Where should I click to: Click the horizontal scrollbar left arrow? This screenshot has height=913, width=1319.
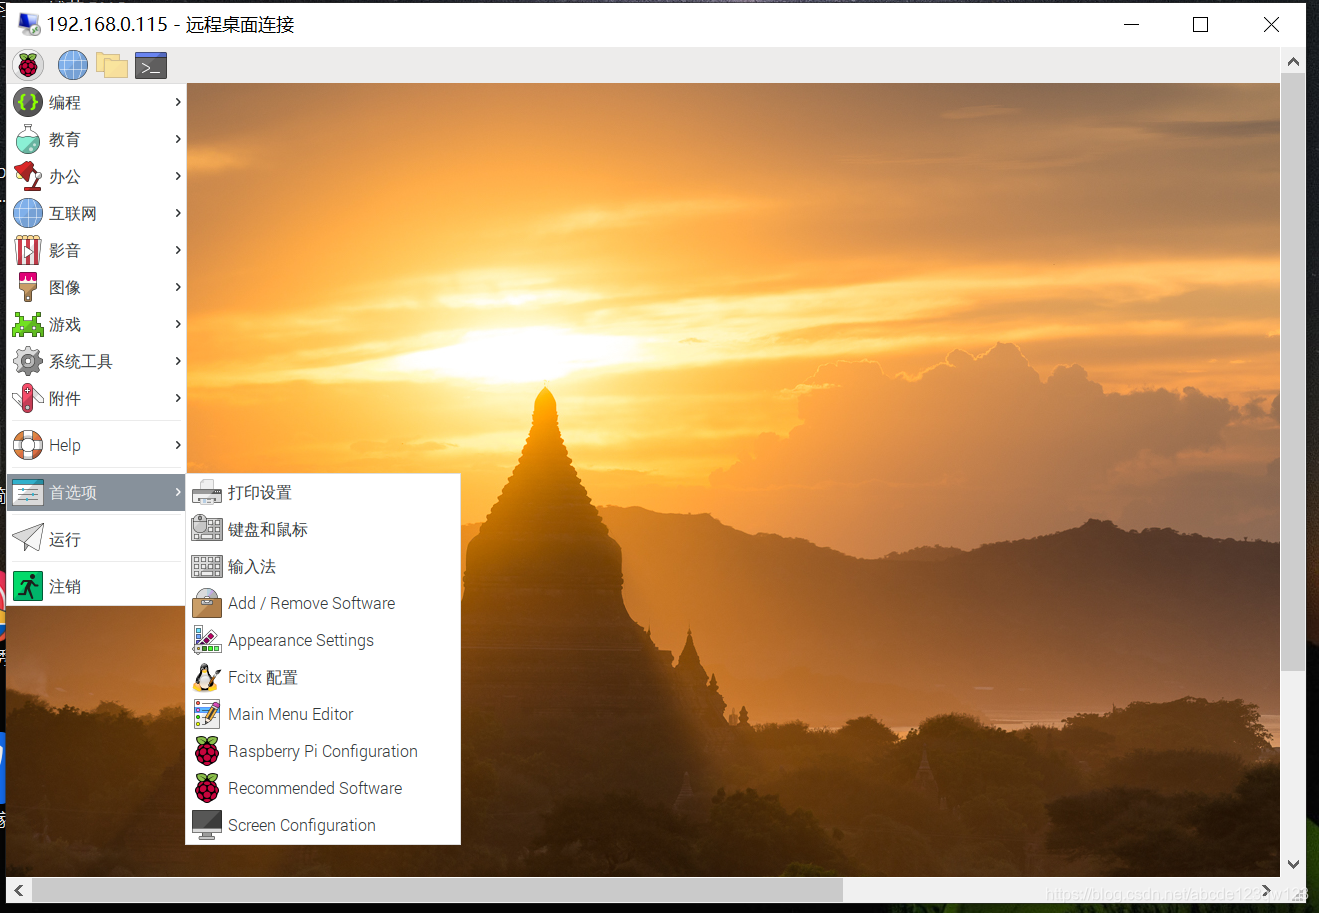click(18, 890)
